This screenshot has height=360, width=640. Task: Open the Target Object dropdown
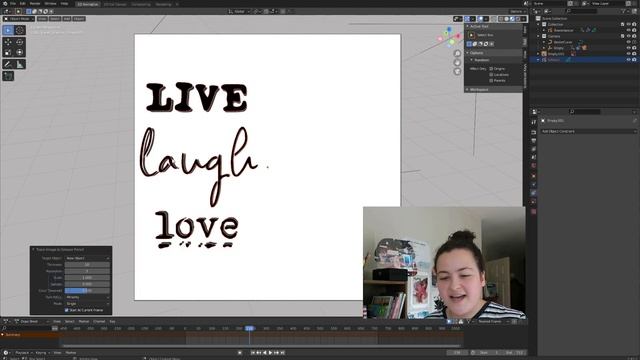click(x=87, y=258)
